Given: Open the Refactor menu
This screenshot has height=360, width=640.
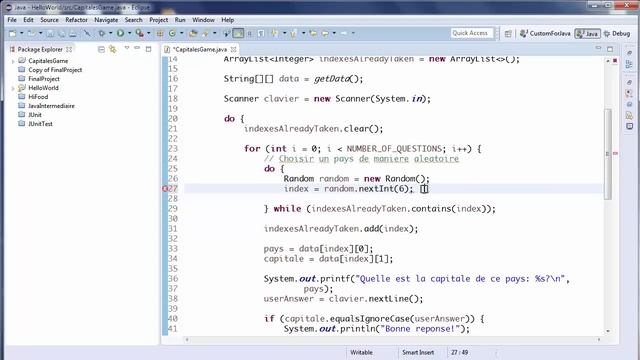Looking at the screenshot, I should pos(76,20).
